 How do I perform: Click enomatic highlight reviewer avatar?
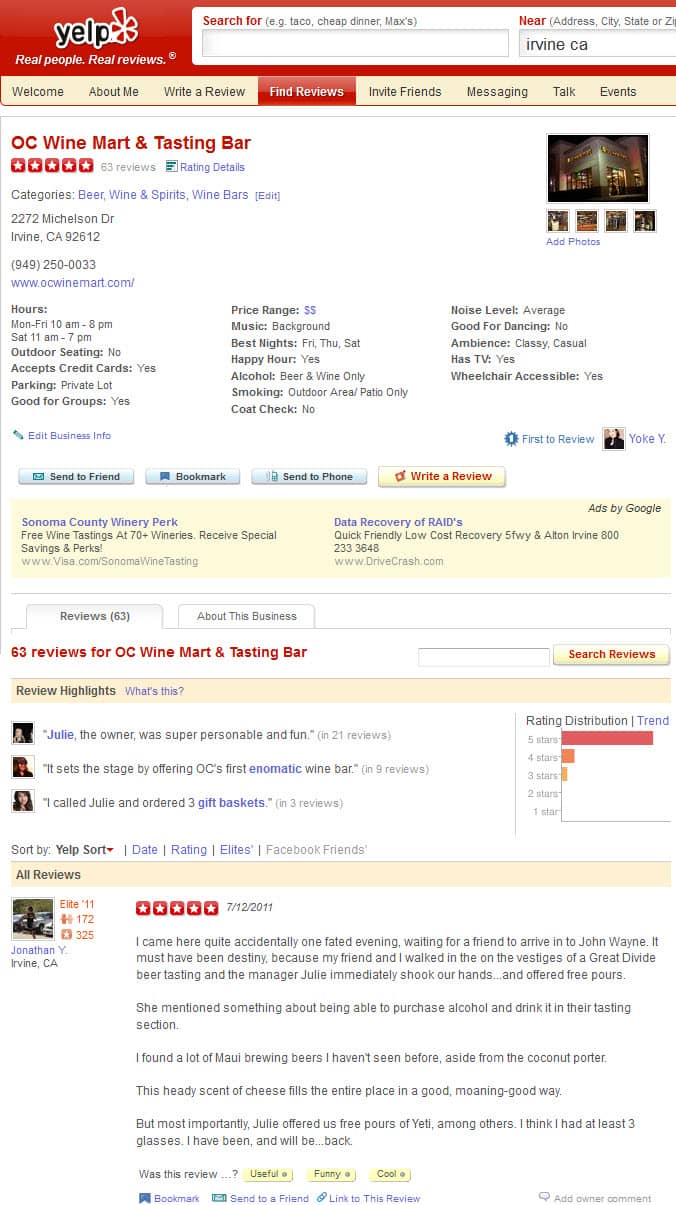tap(23, 767)
